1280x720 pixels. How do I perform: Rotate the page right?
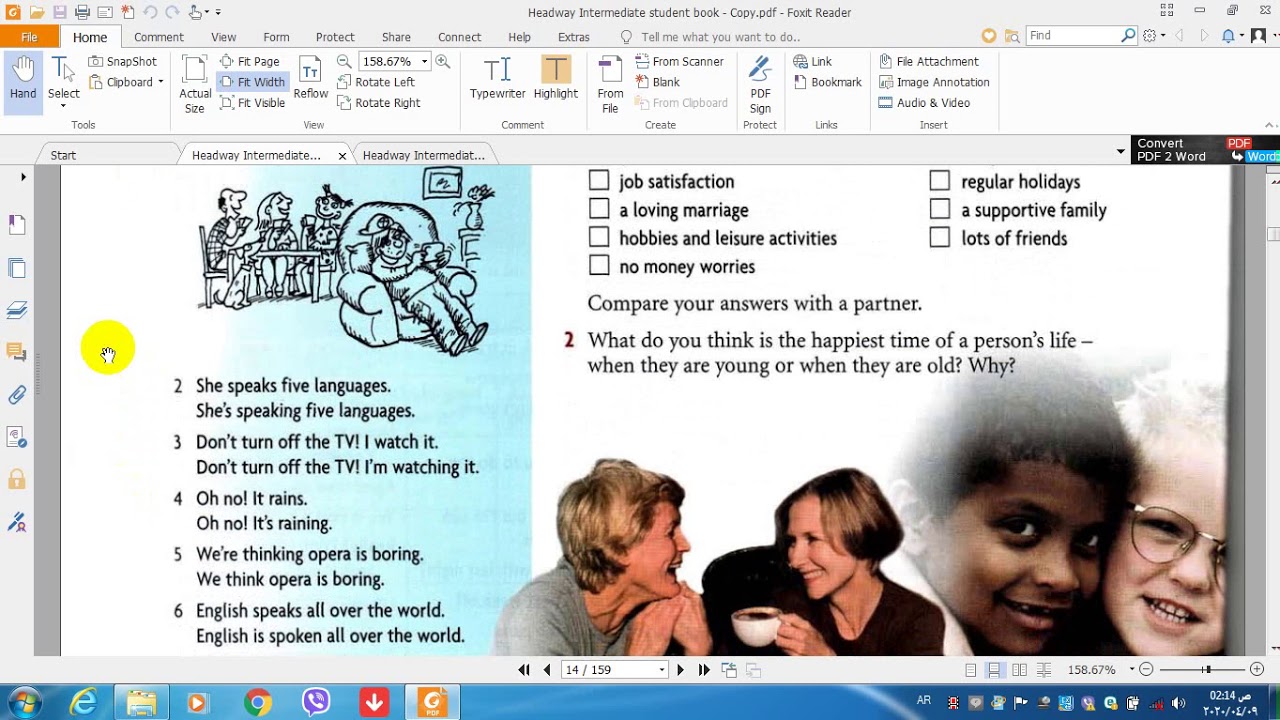[379, 103]
